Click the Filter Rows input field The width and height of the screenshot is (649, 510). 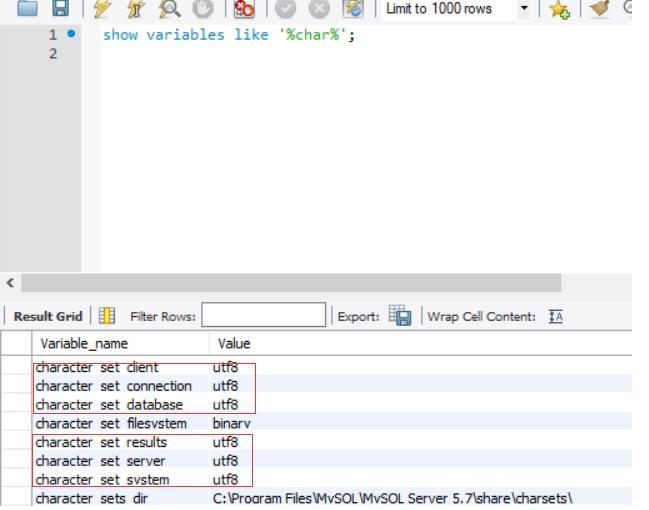pos(263,317)
